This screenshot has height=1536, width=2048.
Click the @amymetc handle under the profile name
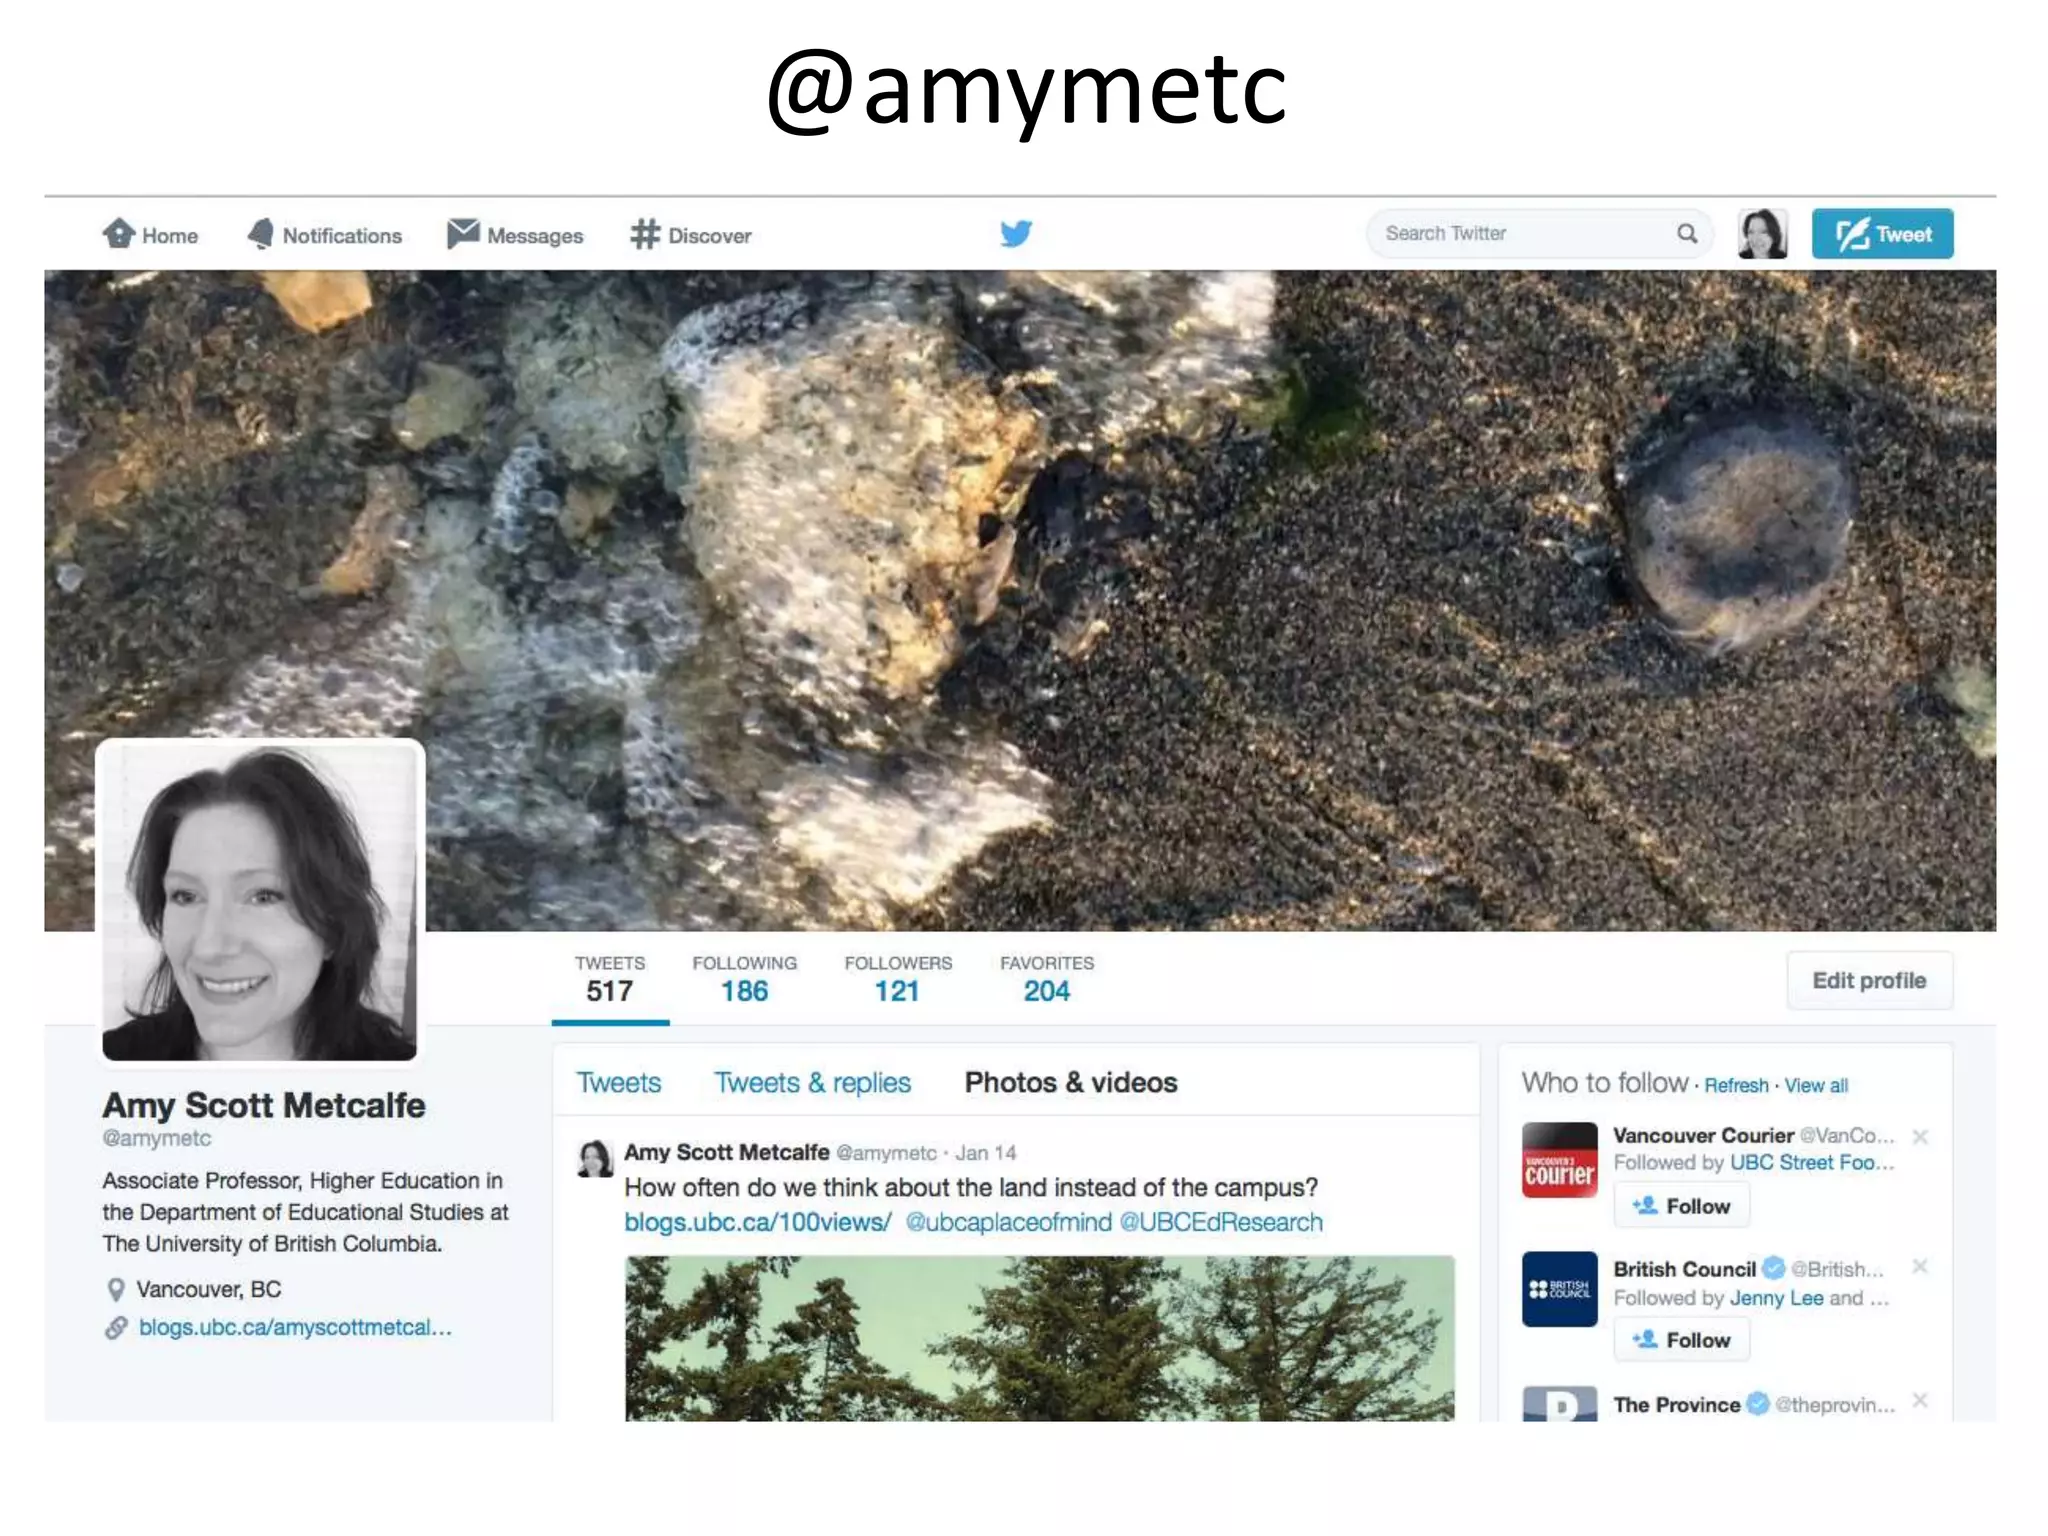tap(157, 1139)
